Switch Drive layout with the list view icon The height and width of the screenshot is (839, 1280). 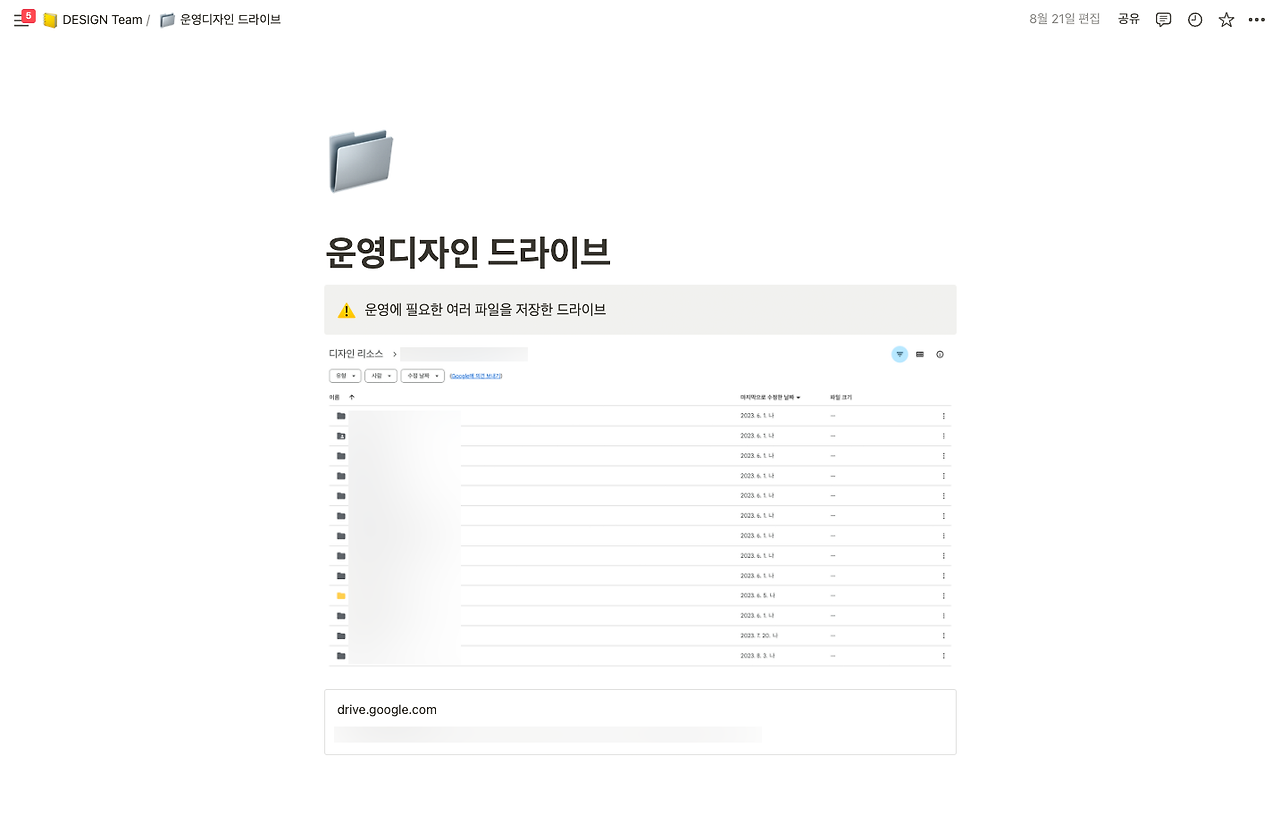coord(920,354)
